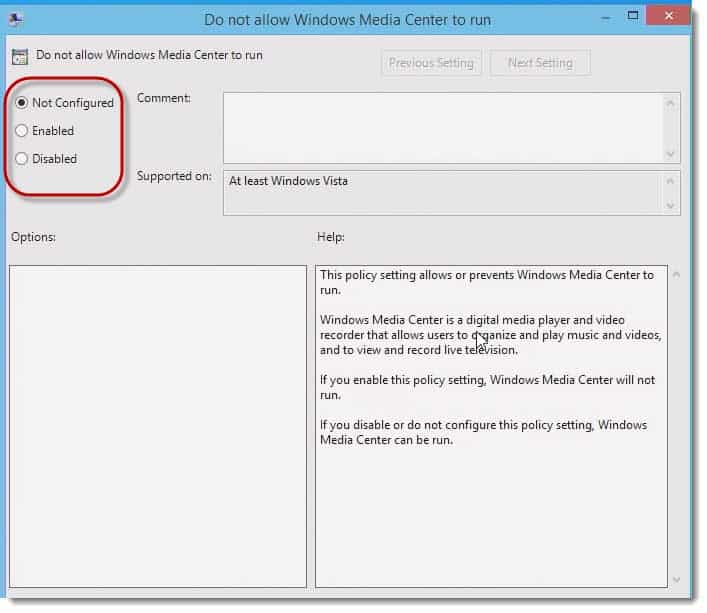Click the policy setting icon beside the title
The image size is (707, 613).
[x=19, y=57]
